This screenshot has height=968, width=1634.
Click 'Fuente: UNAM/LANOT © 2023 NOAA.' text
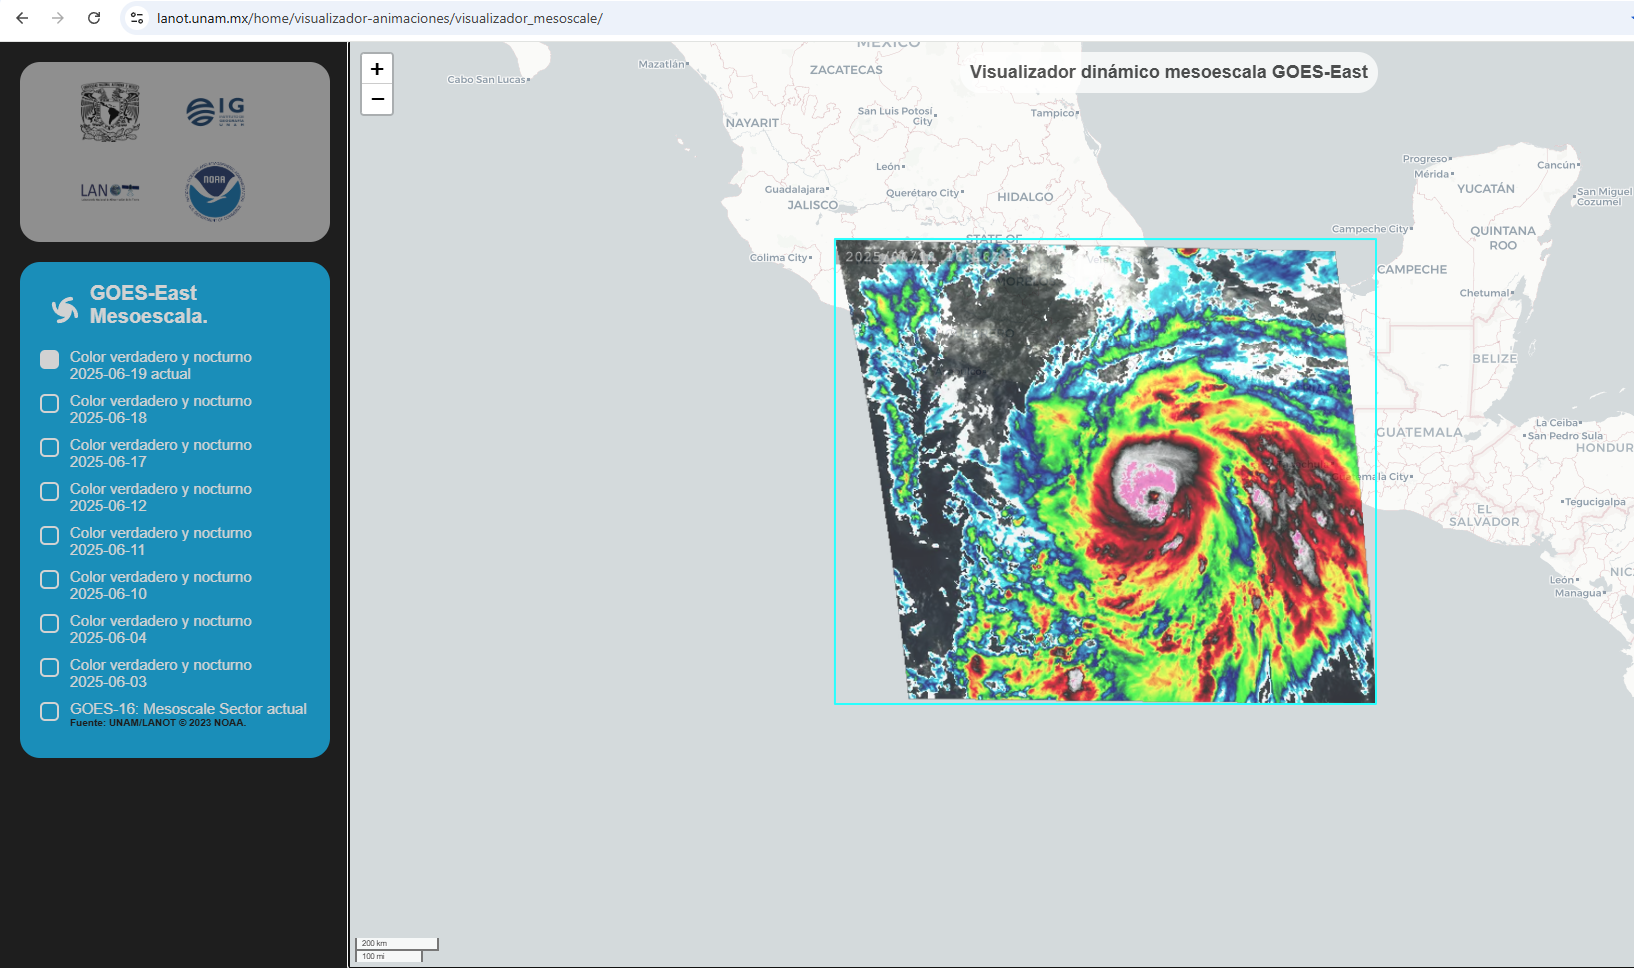(x=157, y=722)
